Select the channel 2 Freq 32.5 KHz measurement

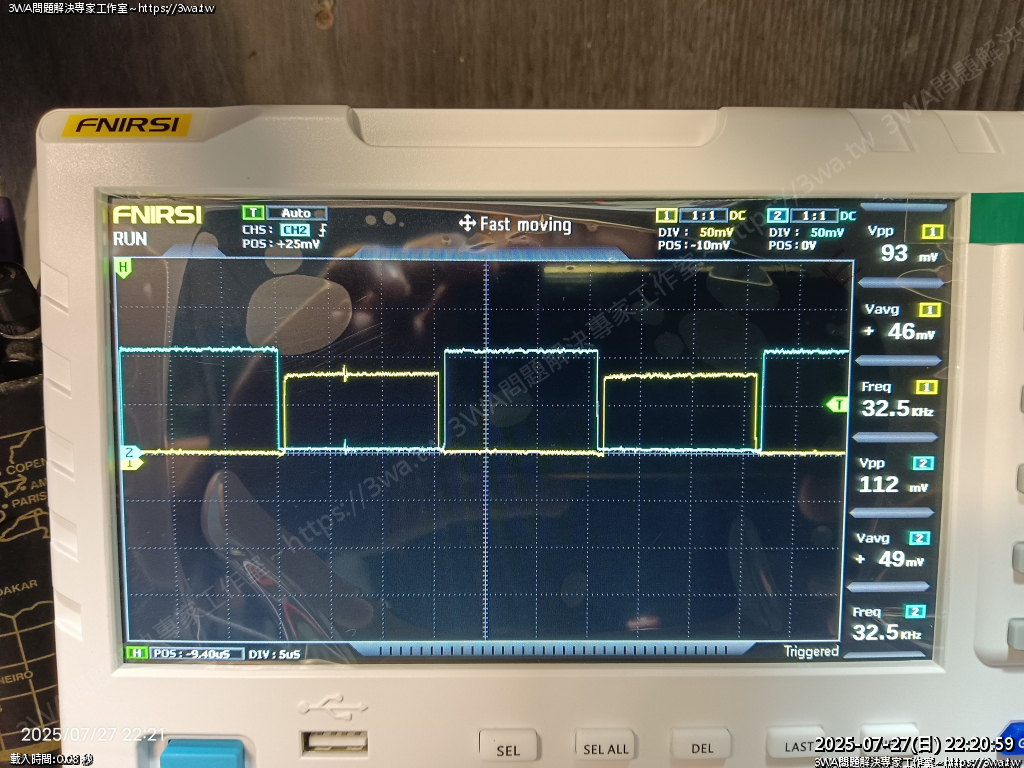pyautogui.click(x=886, y=632)
